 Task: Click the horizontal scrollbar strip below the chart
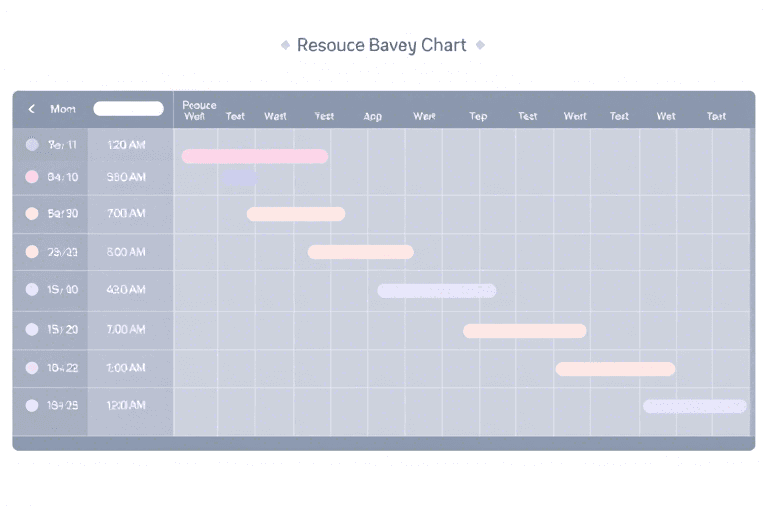(x=383, y=443)
